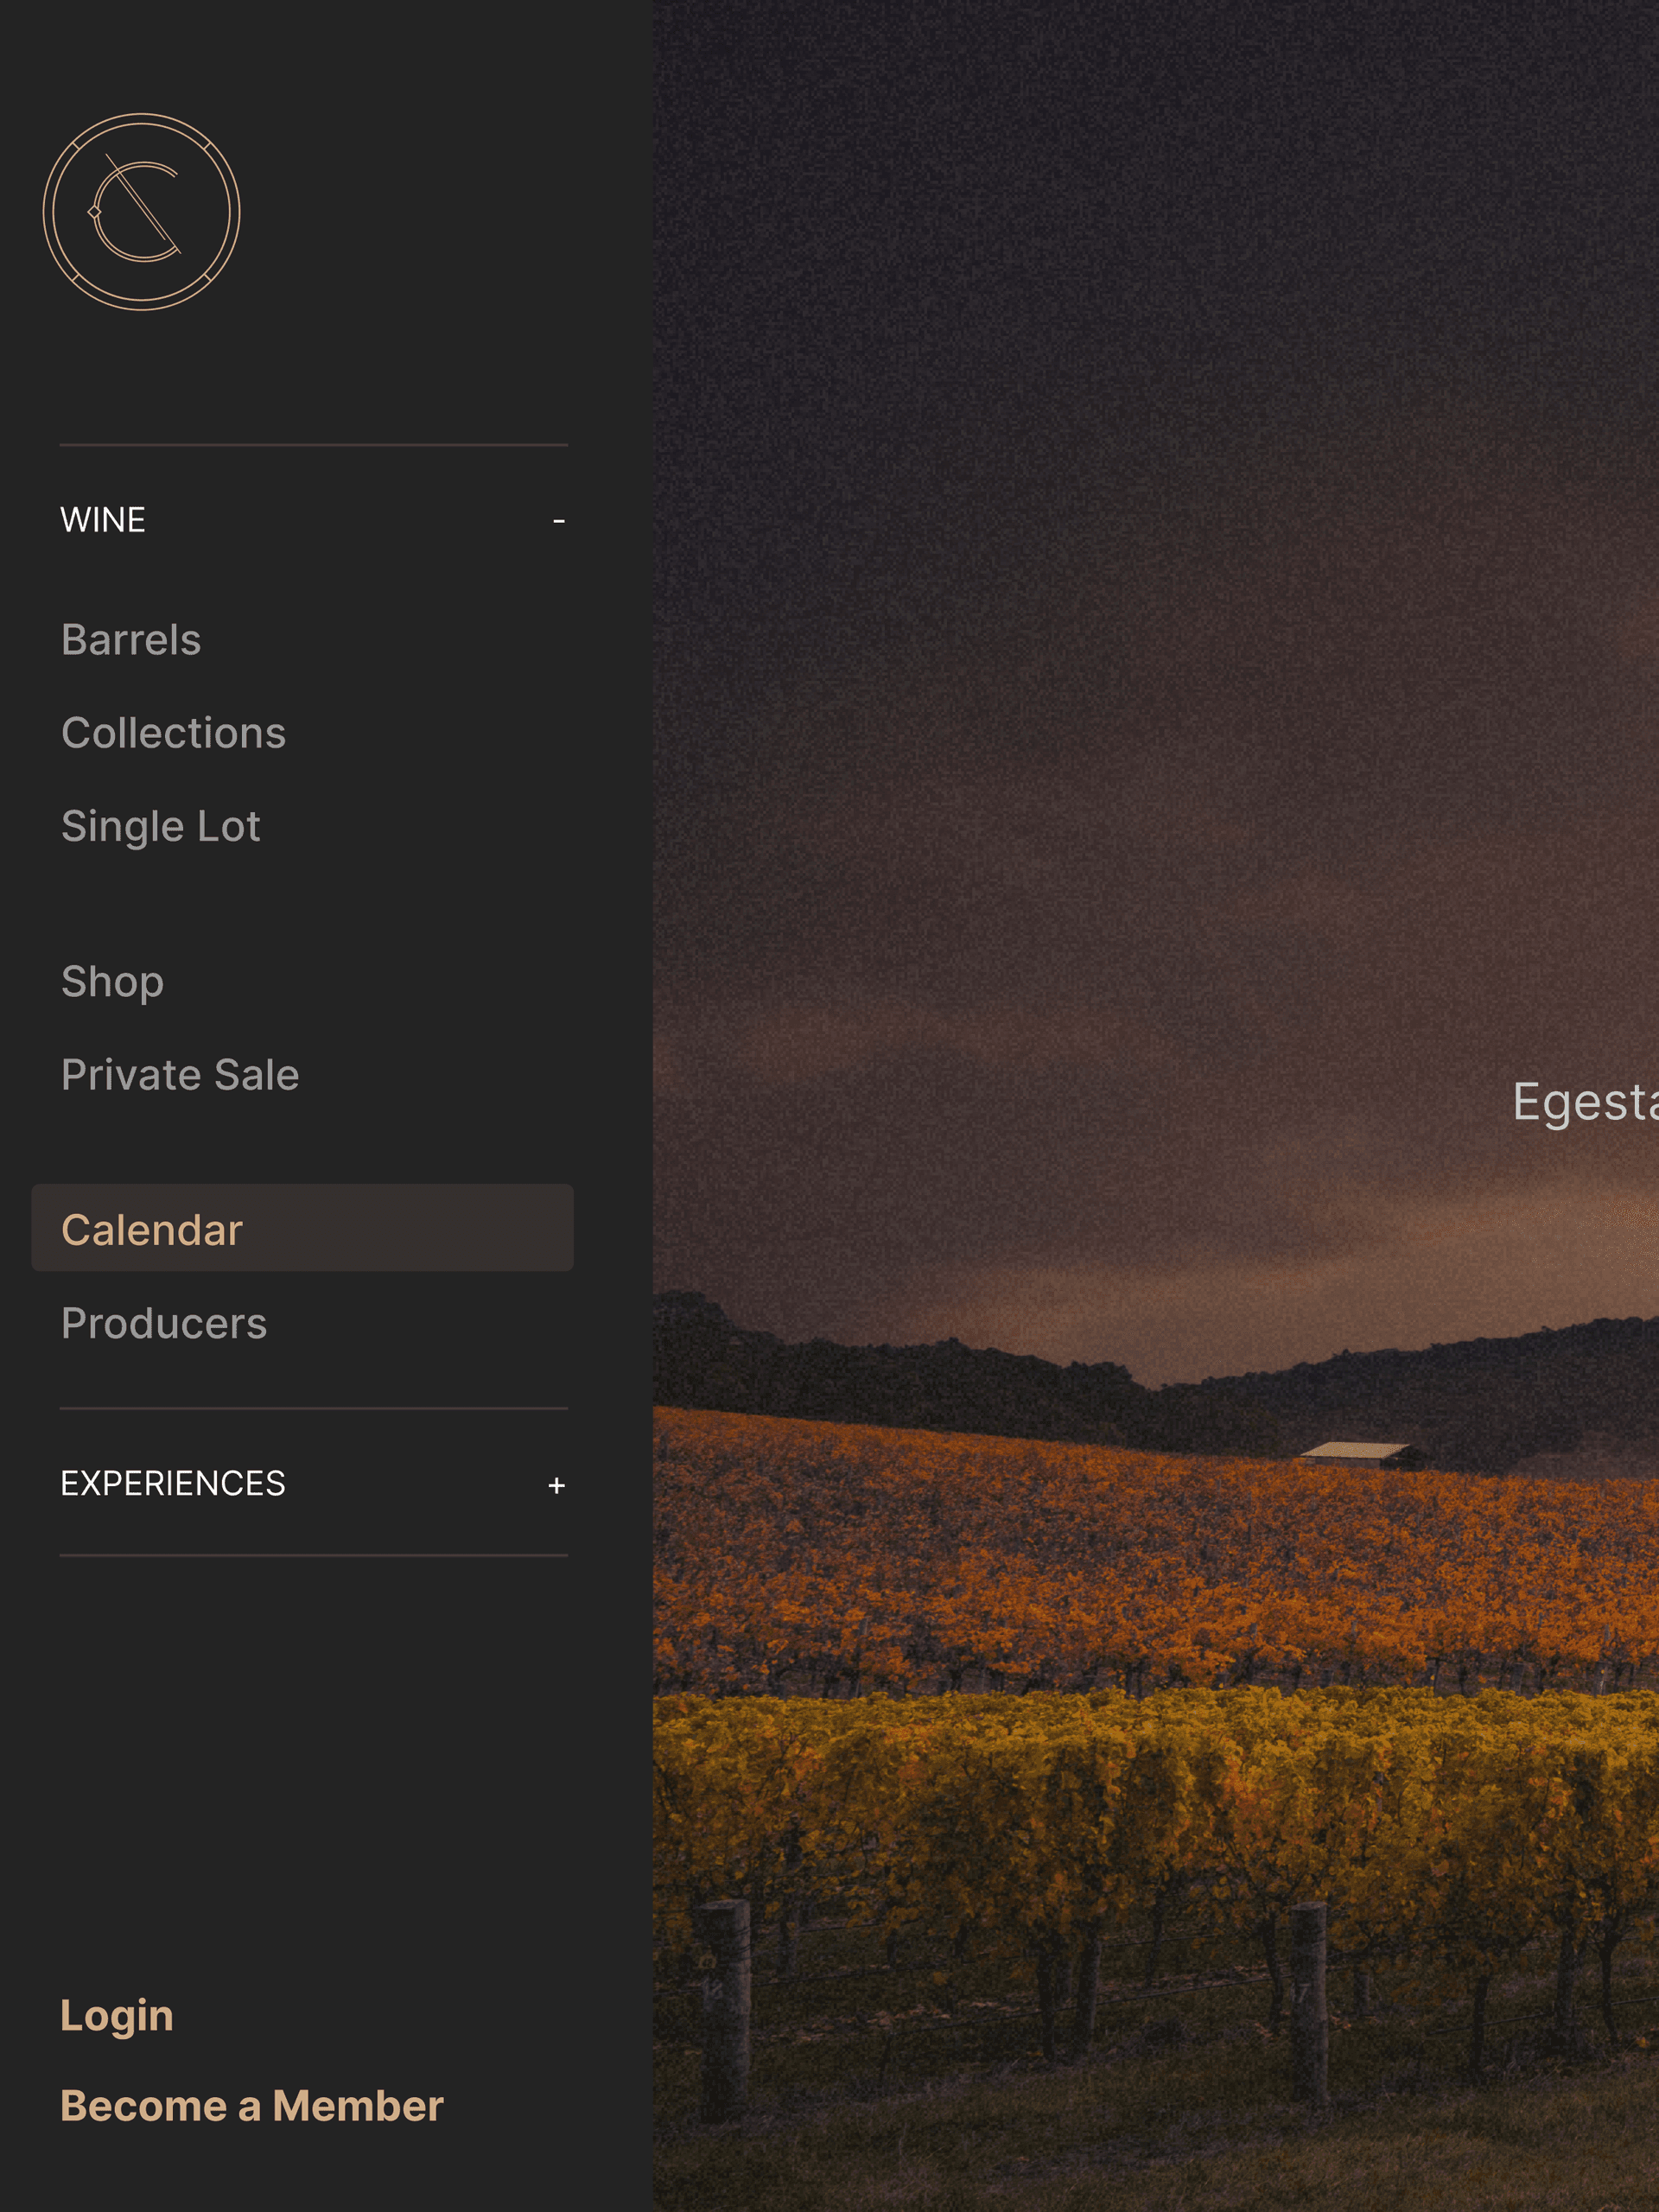Click Become a Member

coord(252,2106)
